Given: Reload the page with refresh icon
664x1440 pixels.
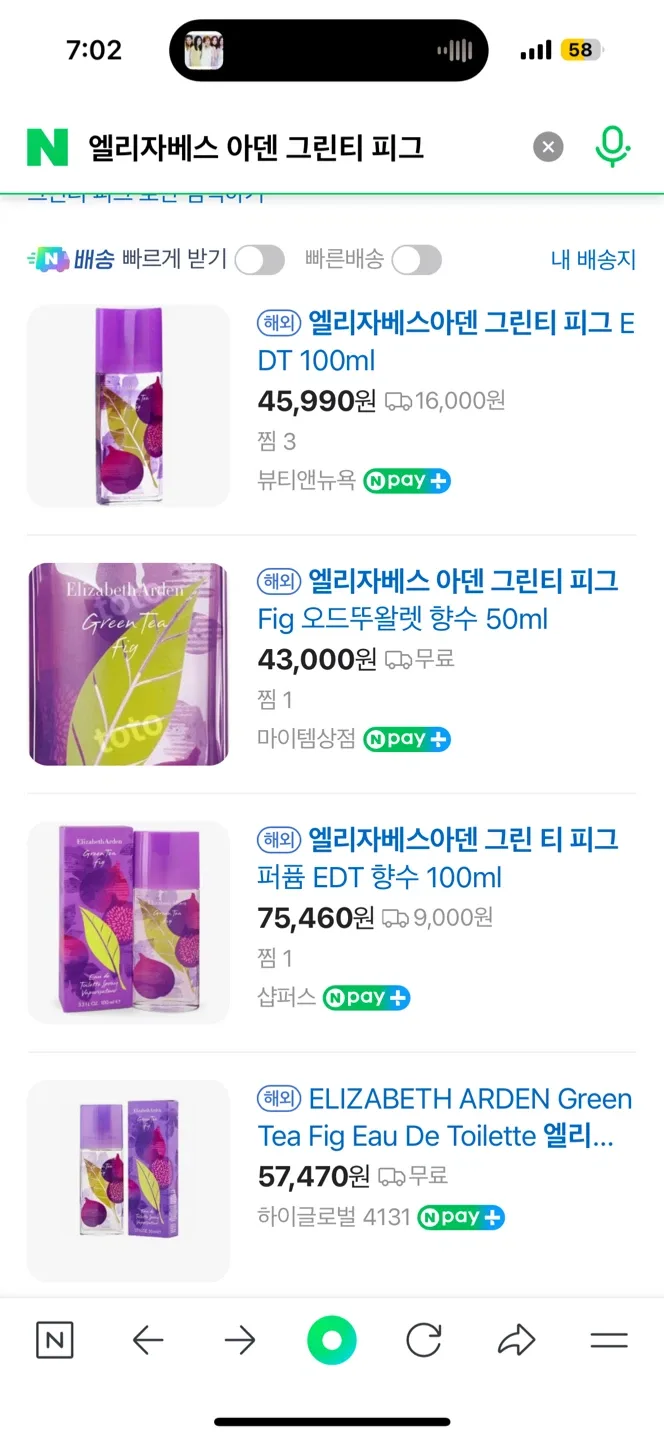Looking at the screenshot, I should (x=424, y=1341).
